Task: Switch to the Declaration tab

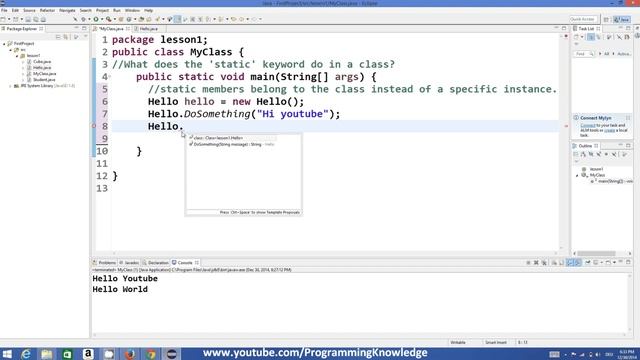Action: coord(156,263)
